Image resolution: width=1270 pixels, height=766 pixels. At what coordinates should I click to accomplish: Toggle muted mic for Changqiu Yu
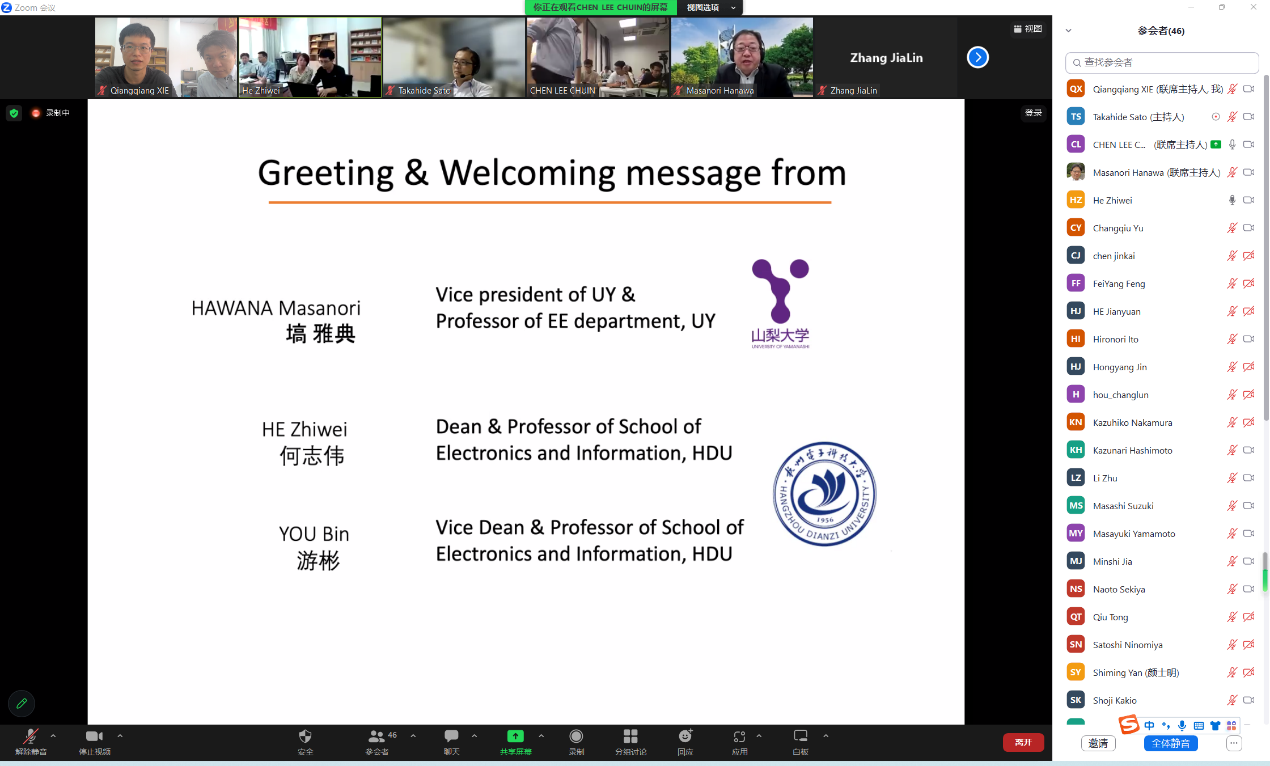pos(1232,228)
